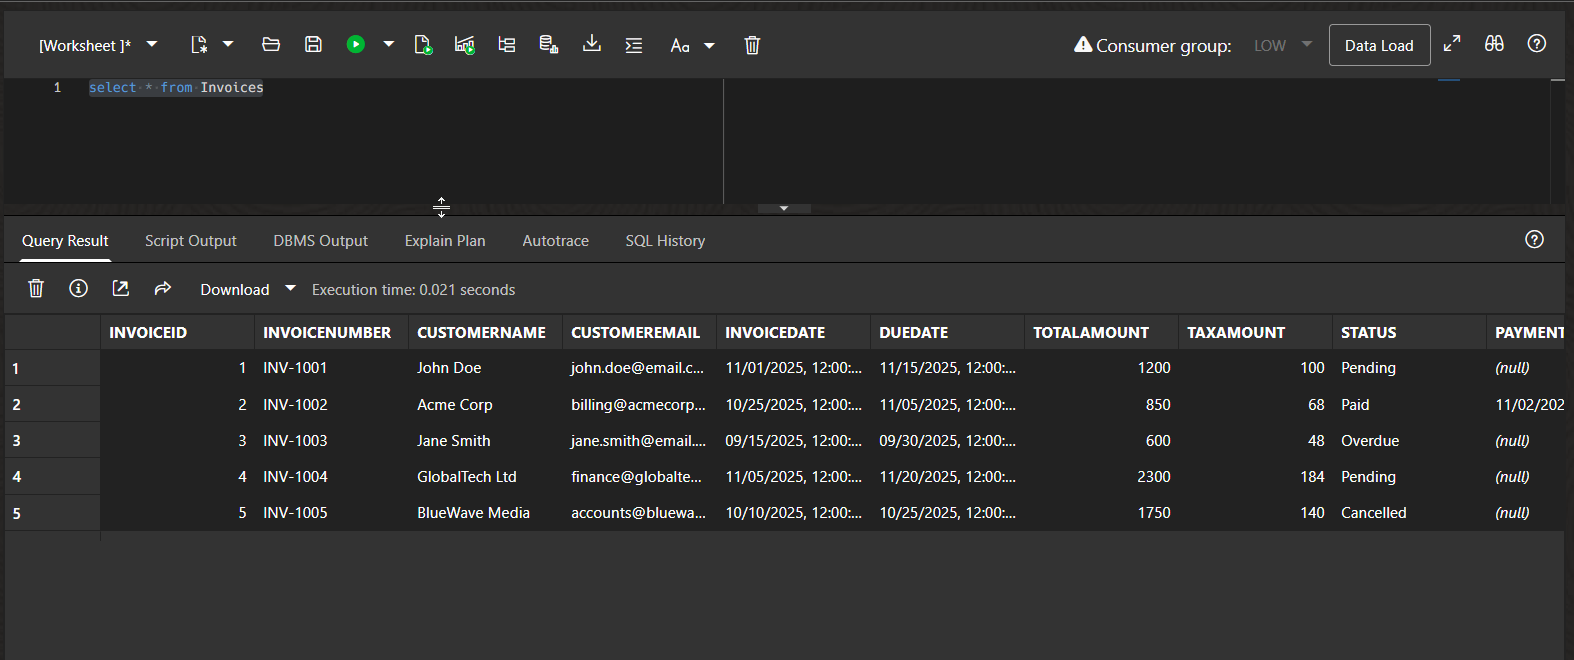Screen dimensions: 1574x660
Task: Click the chart with play badge icon
Action: pos(465,45)
